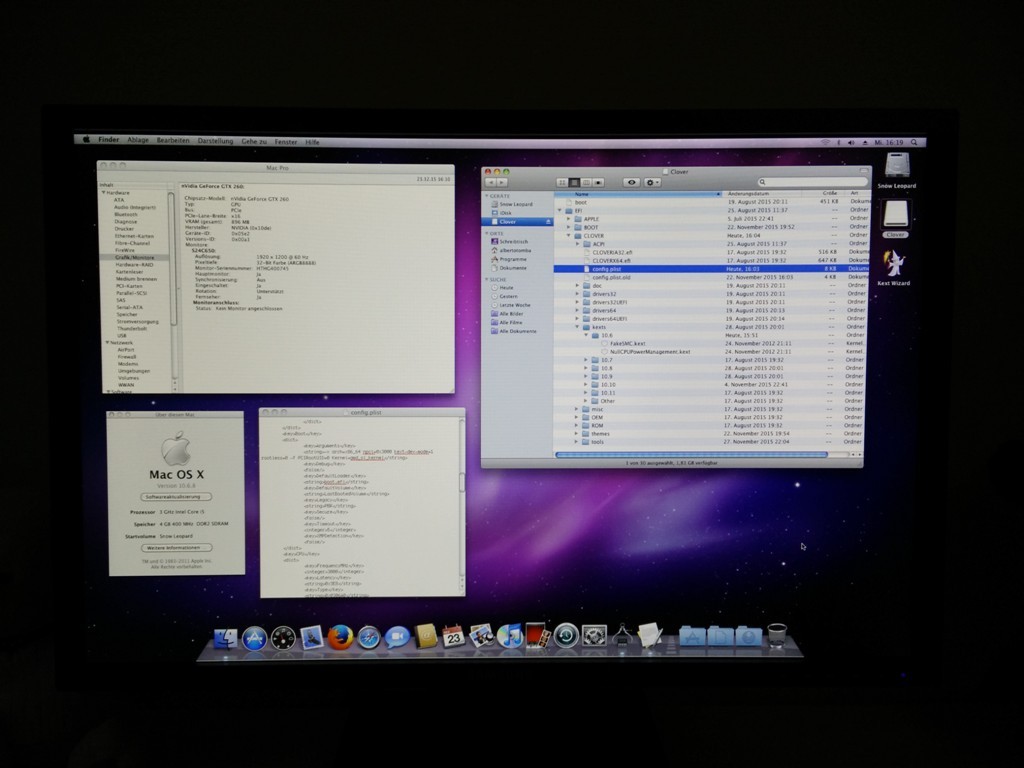The height and width of the screenshot is (768, 1024).
Task: Open Dashboard gauge icon in Dock
Action: click(283, 638)
